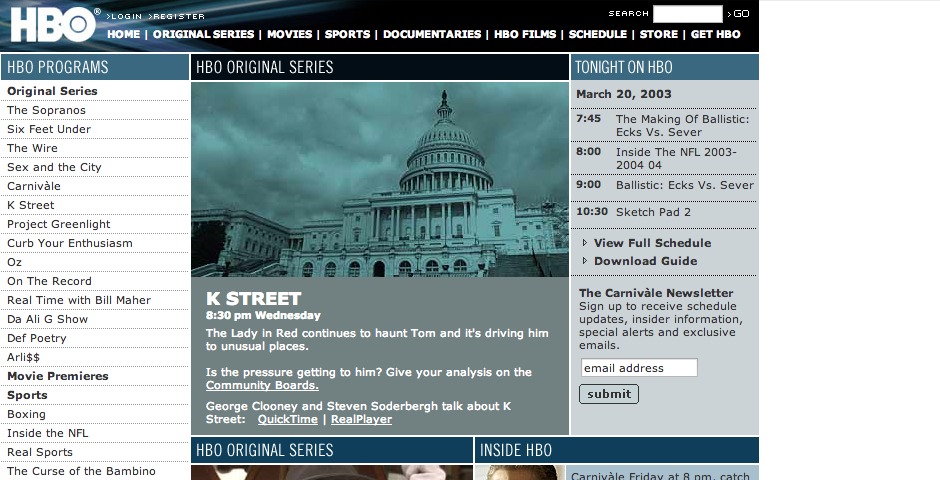Open Real Time with Bill Maher
This screenshot has height=480, width=940.
(x=79, y=300)
